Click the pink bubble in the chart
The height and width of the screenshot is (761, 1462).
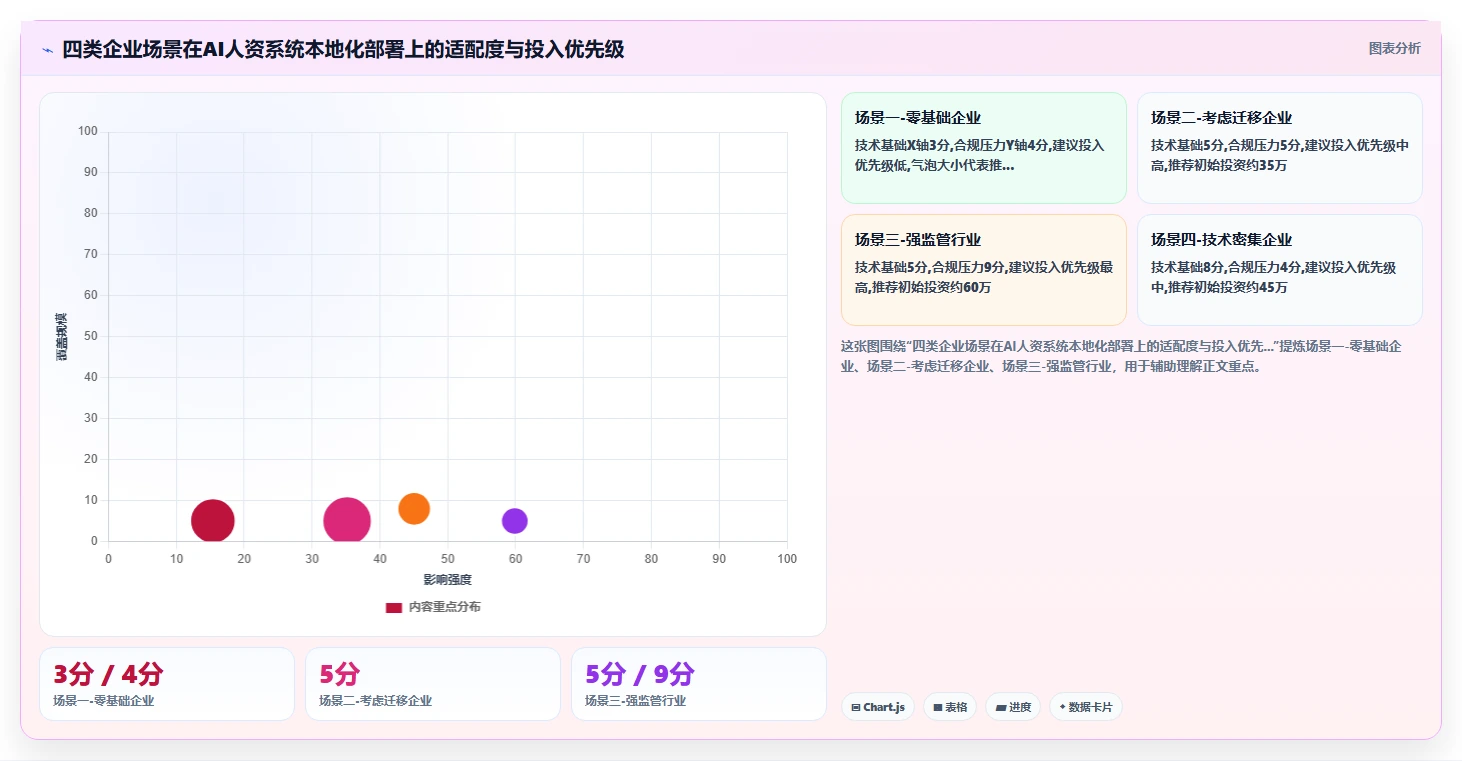pyautogui.click(x=347, y=521)
